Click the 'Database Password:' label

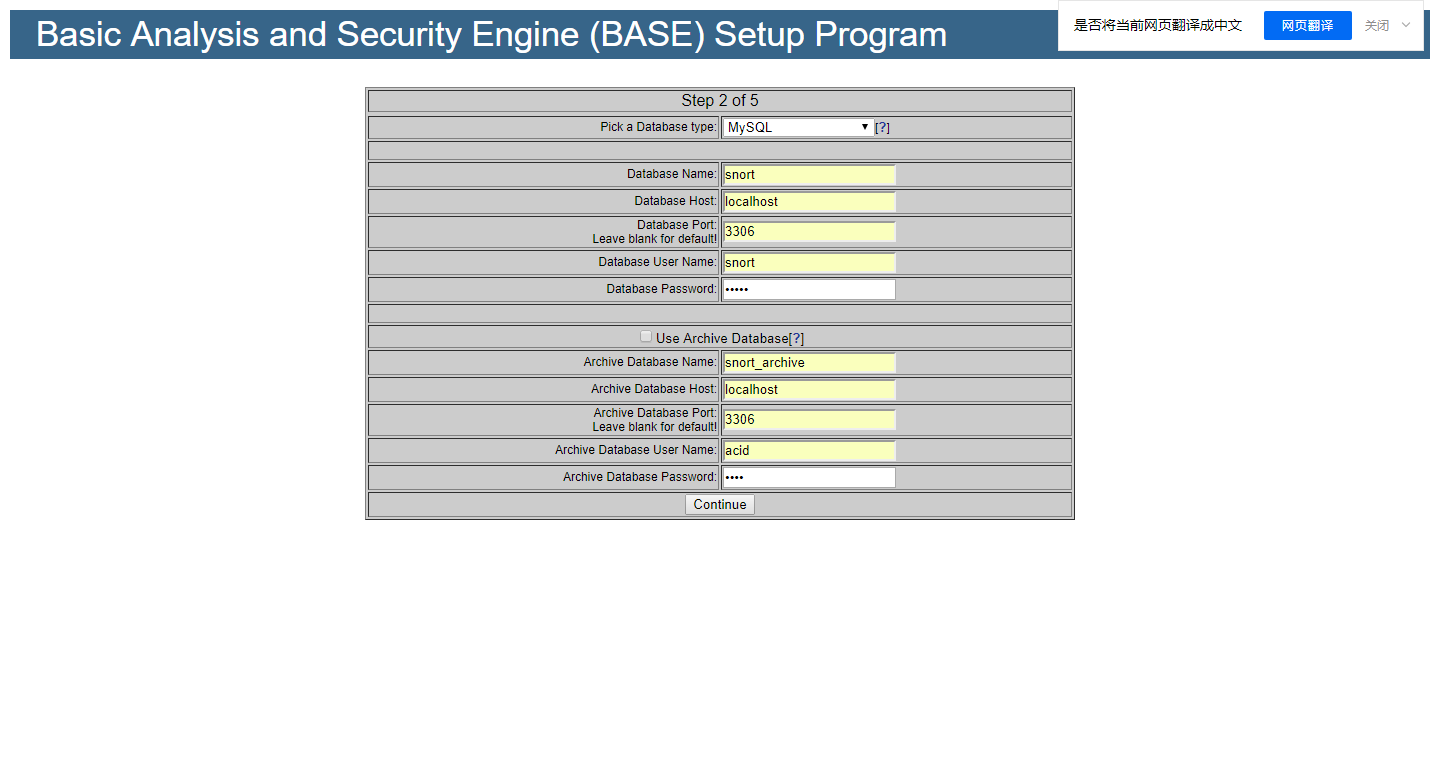(x=662, y=289)
